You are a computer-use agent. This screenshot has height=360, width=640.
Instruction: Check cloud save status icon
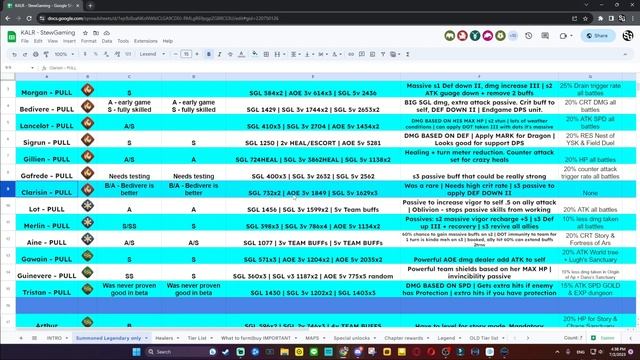coord(107,33)
